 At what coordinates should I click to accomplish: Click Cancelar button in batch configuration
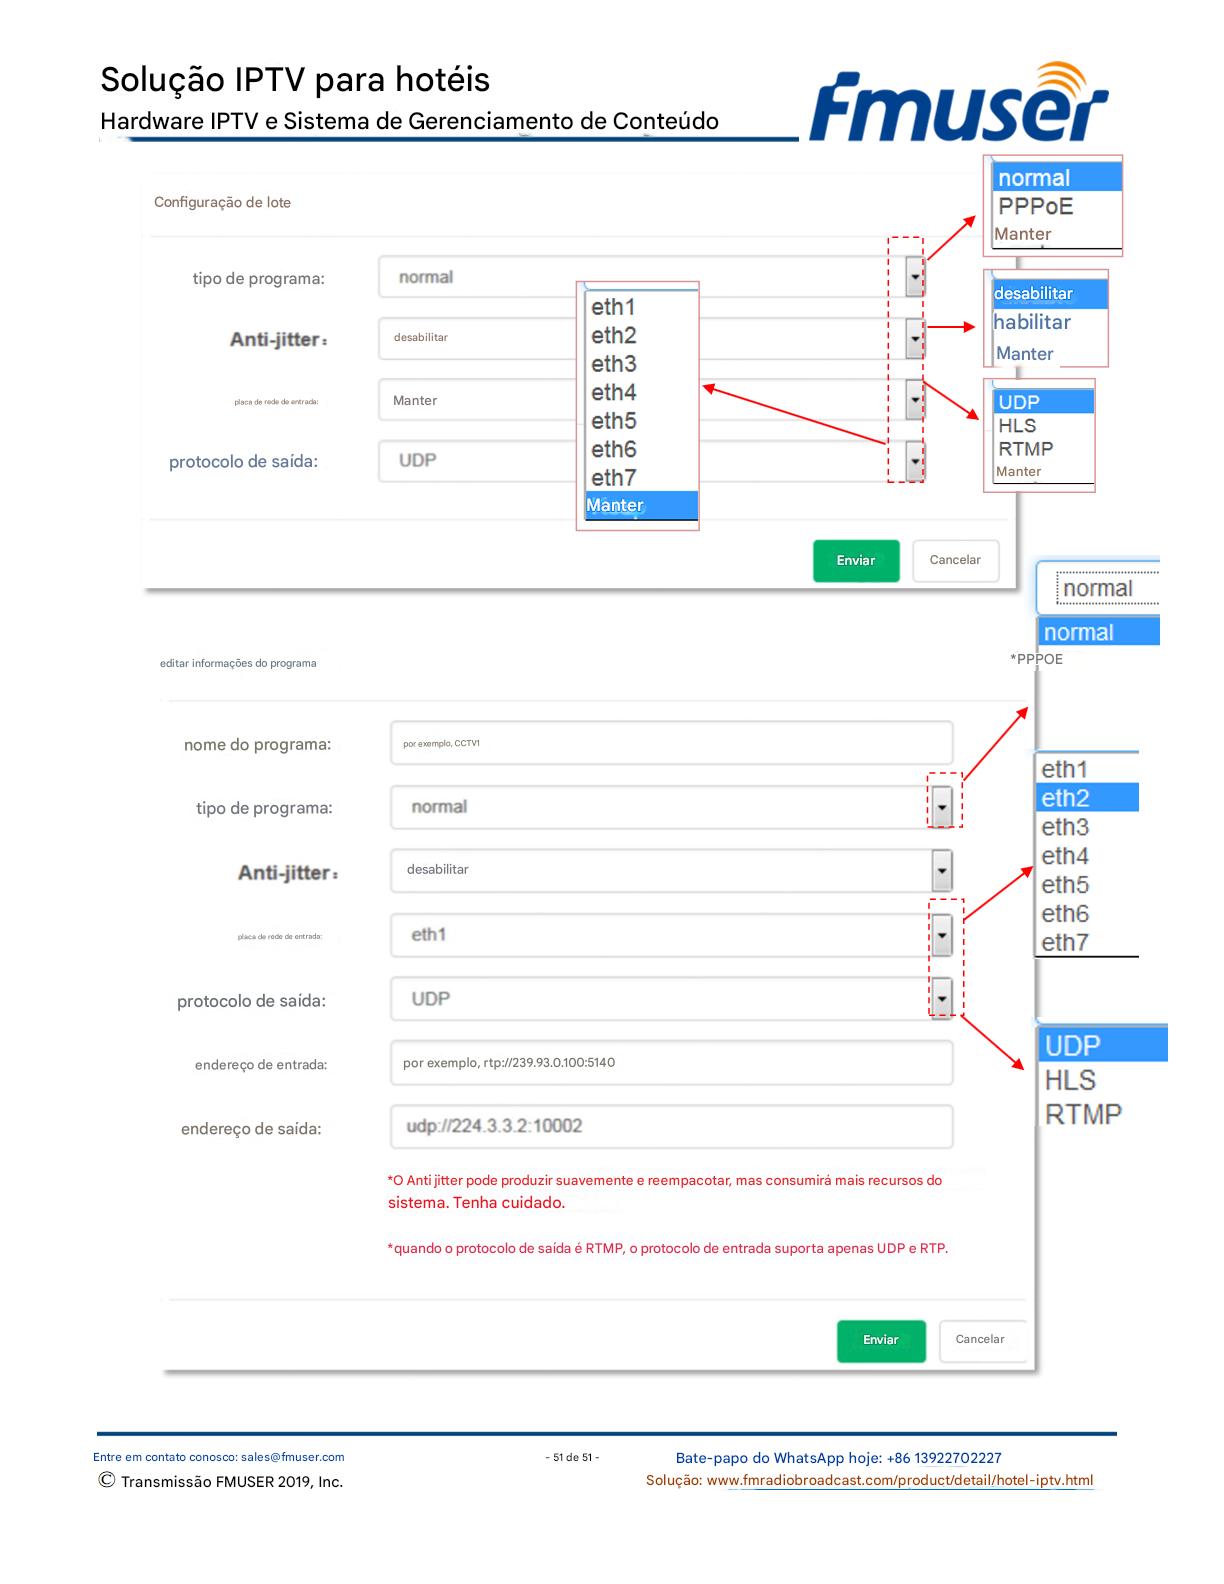tap(955, 560)
